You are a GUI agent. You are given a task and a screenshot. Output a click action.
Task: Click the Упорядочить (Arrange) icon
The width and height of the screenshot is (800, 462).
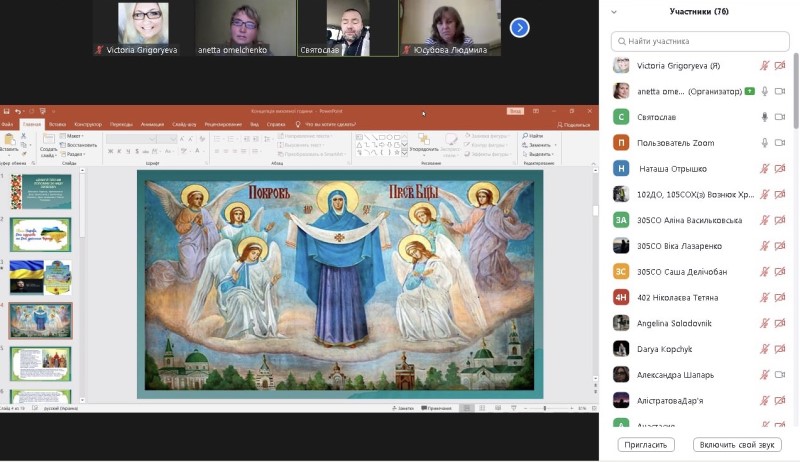click(x=423, y=139)
